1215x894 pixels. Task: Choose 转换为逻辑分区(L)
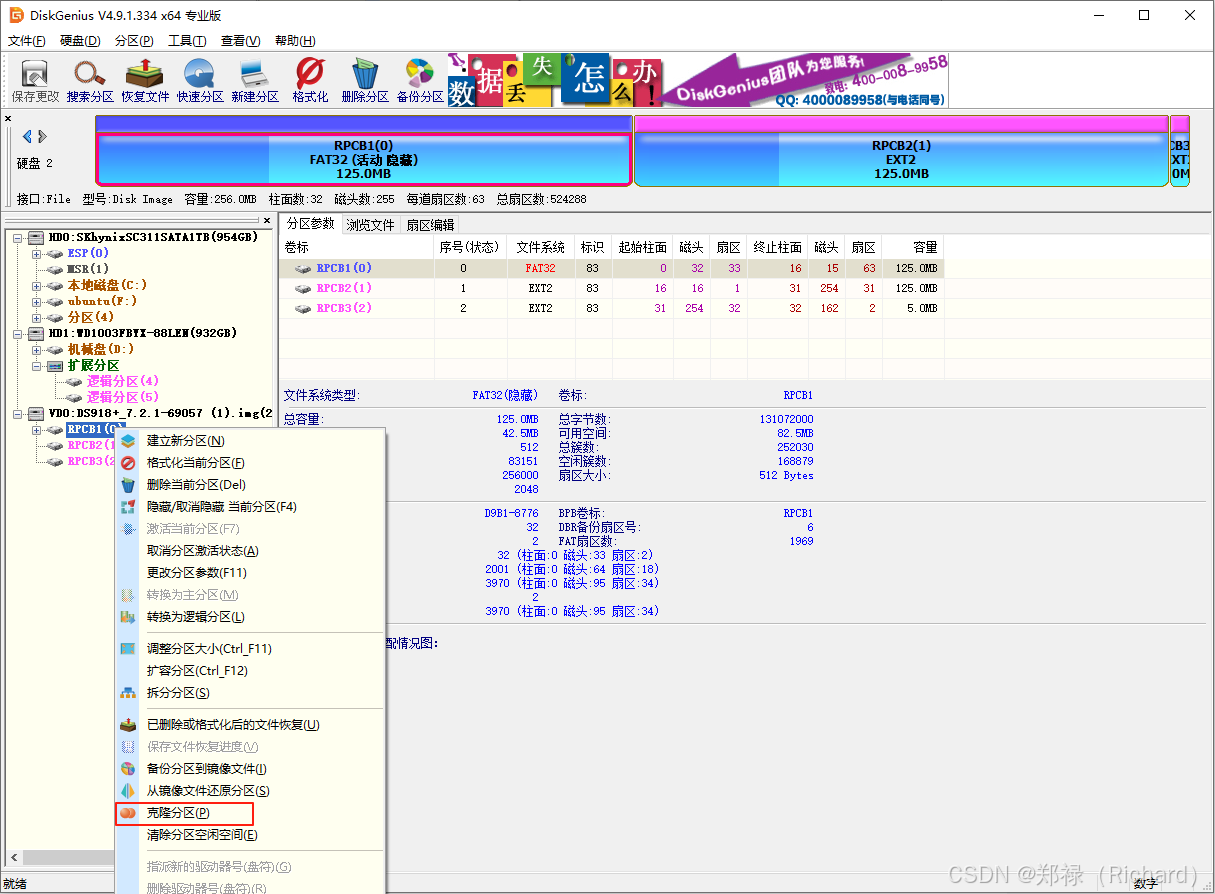(250, 616)
